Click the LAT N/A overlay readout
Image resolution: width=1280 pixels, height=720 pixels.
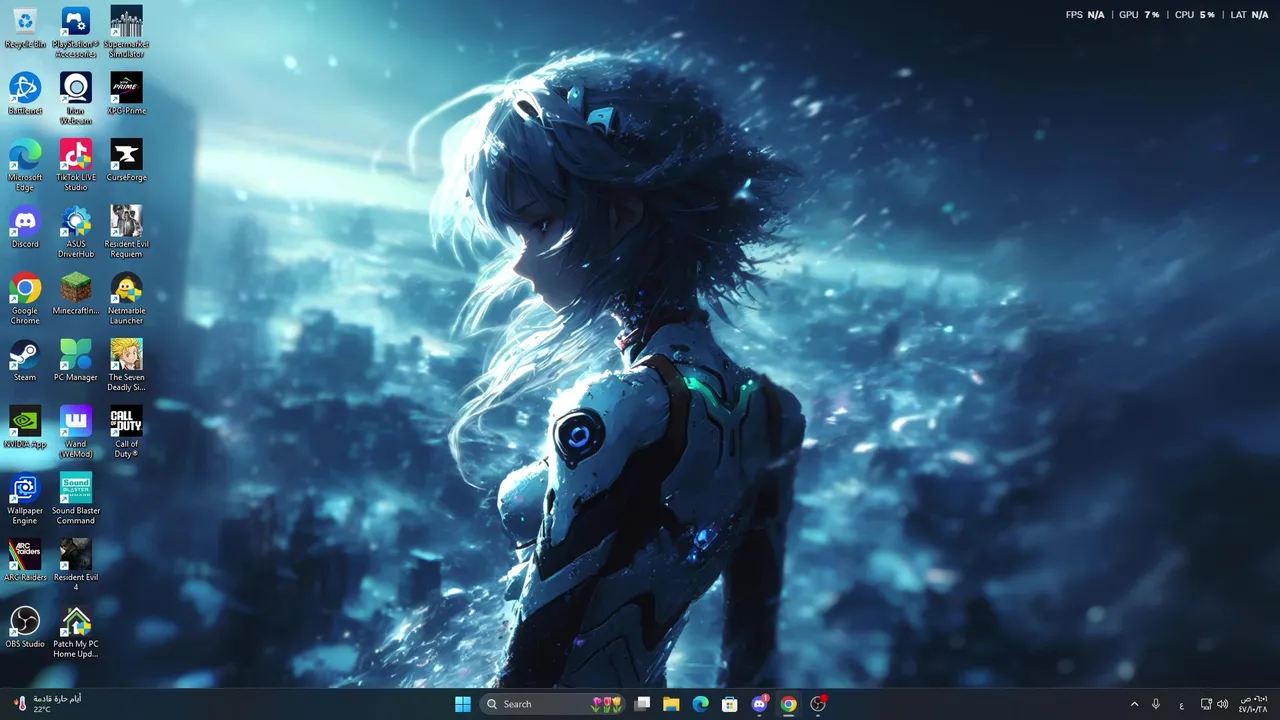[1249, 15]
